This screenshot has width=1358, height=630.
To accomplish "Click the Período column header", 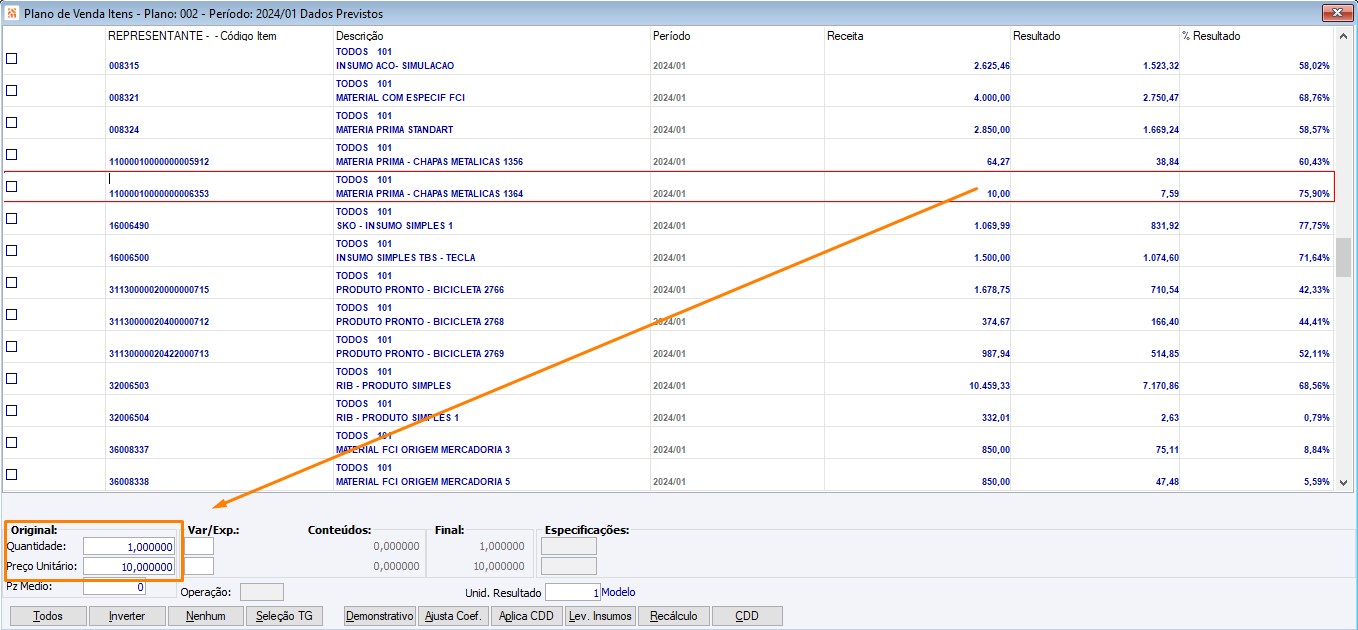I will pos(672,36).
